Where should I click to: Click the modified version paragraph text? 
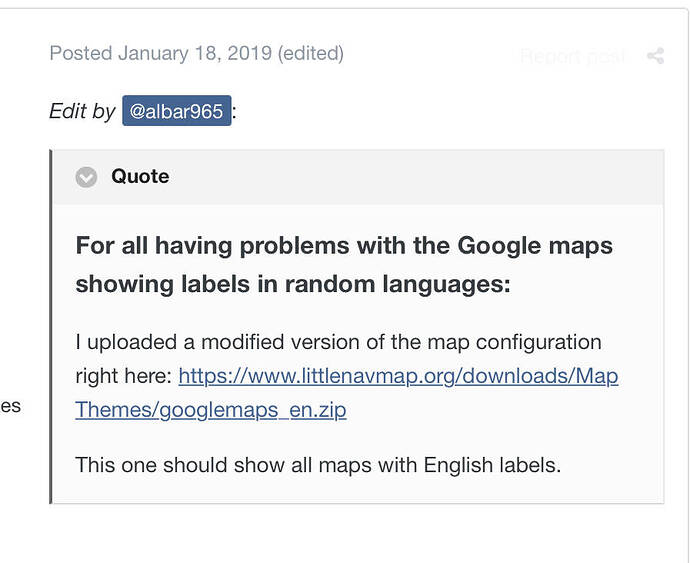[338, 342]
